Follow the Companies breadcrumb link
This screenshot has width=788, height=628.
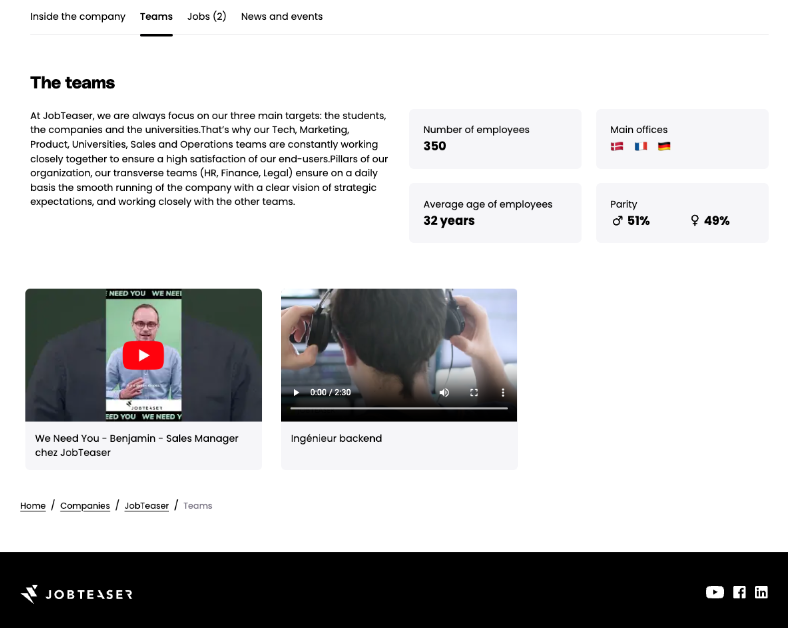tap(85, 506)
